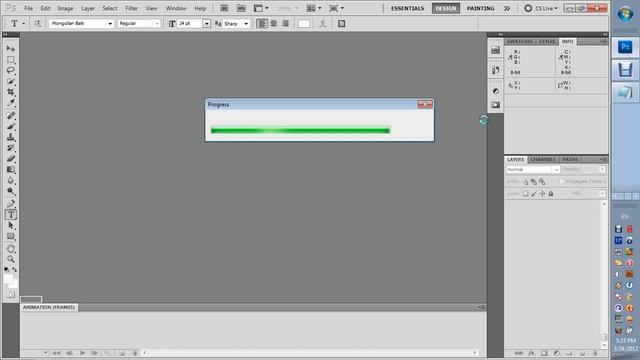Select the History Brush tool
The width and height of the screenshot is (640, 360).
pos(11,148)
